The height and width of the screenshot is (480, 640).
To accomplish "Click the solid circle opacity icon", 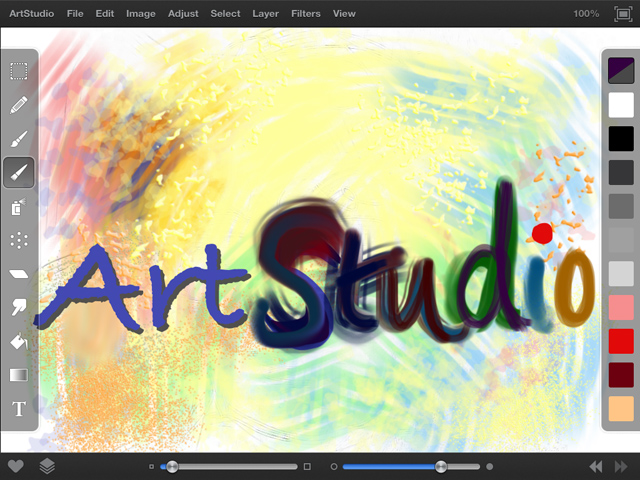I will pyautogui.click(x=490, y=467).
